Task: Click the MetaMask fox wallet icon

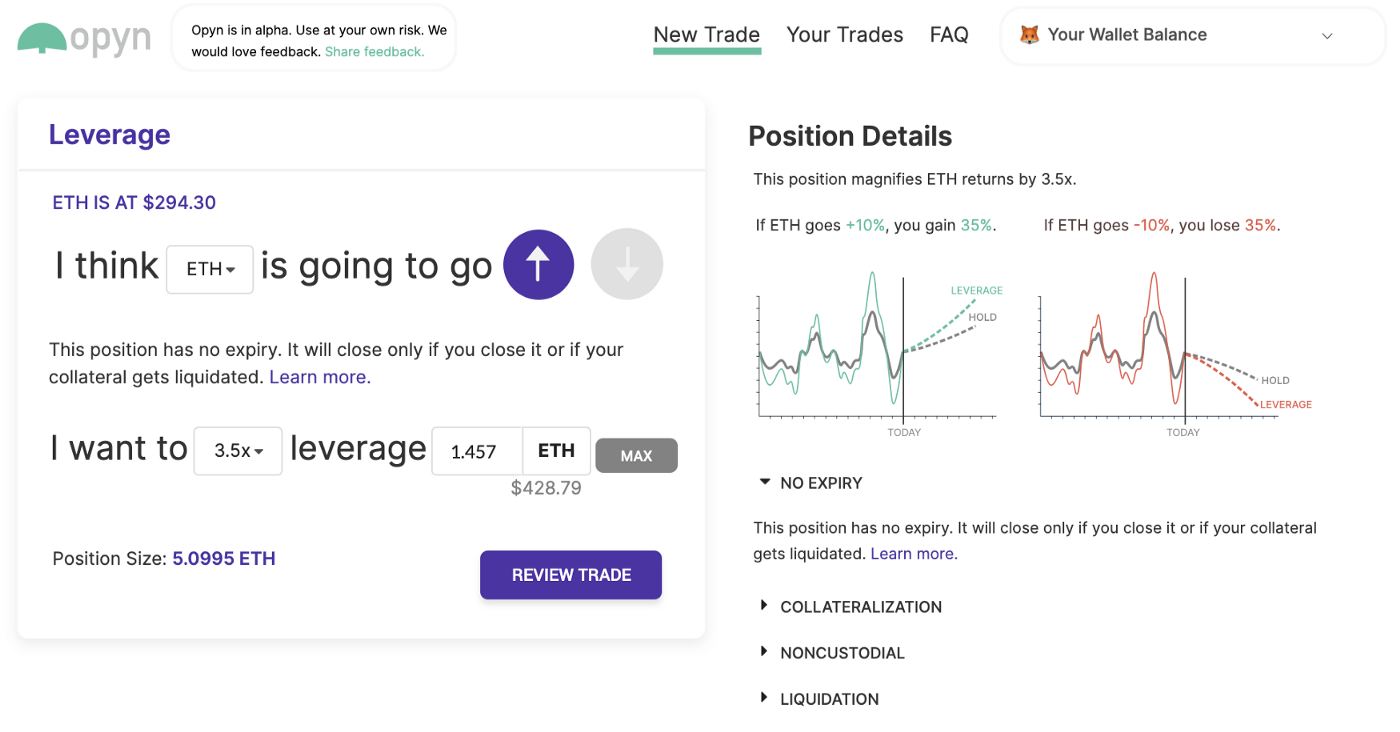Action: coord(1027,34)
